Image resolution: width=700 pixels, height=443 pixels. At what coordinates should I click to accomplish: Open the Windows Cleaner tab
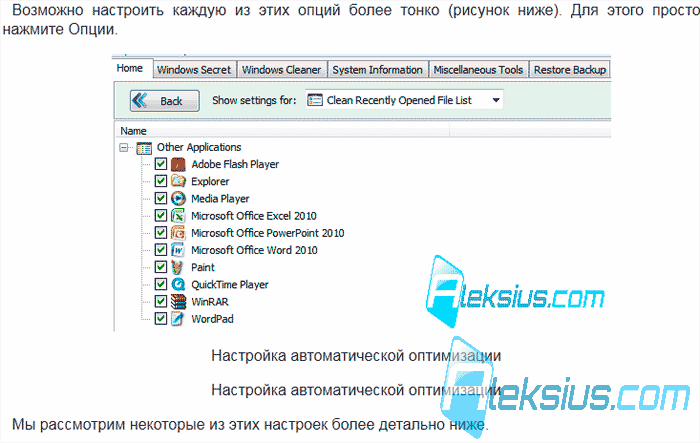tap(282, 70)
